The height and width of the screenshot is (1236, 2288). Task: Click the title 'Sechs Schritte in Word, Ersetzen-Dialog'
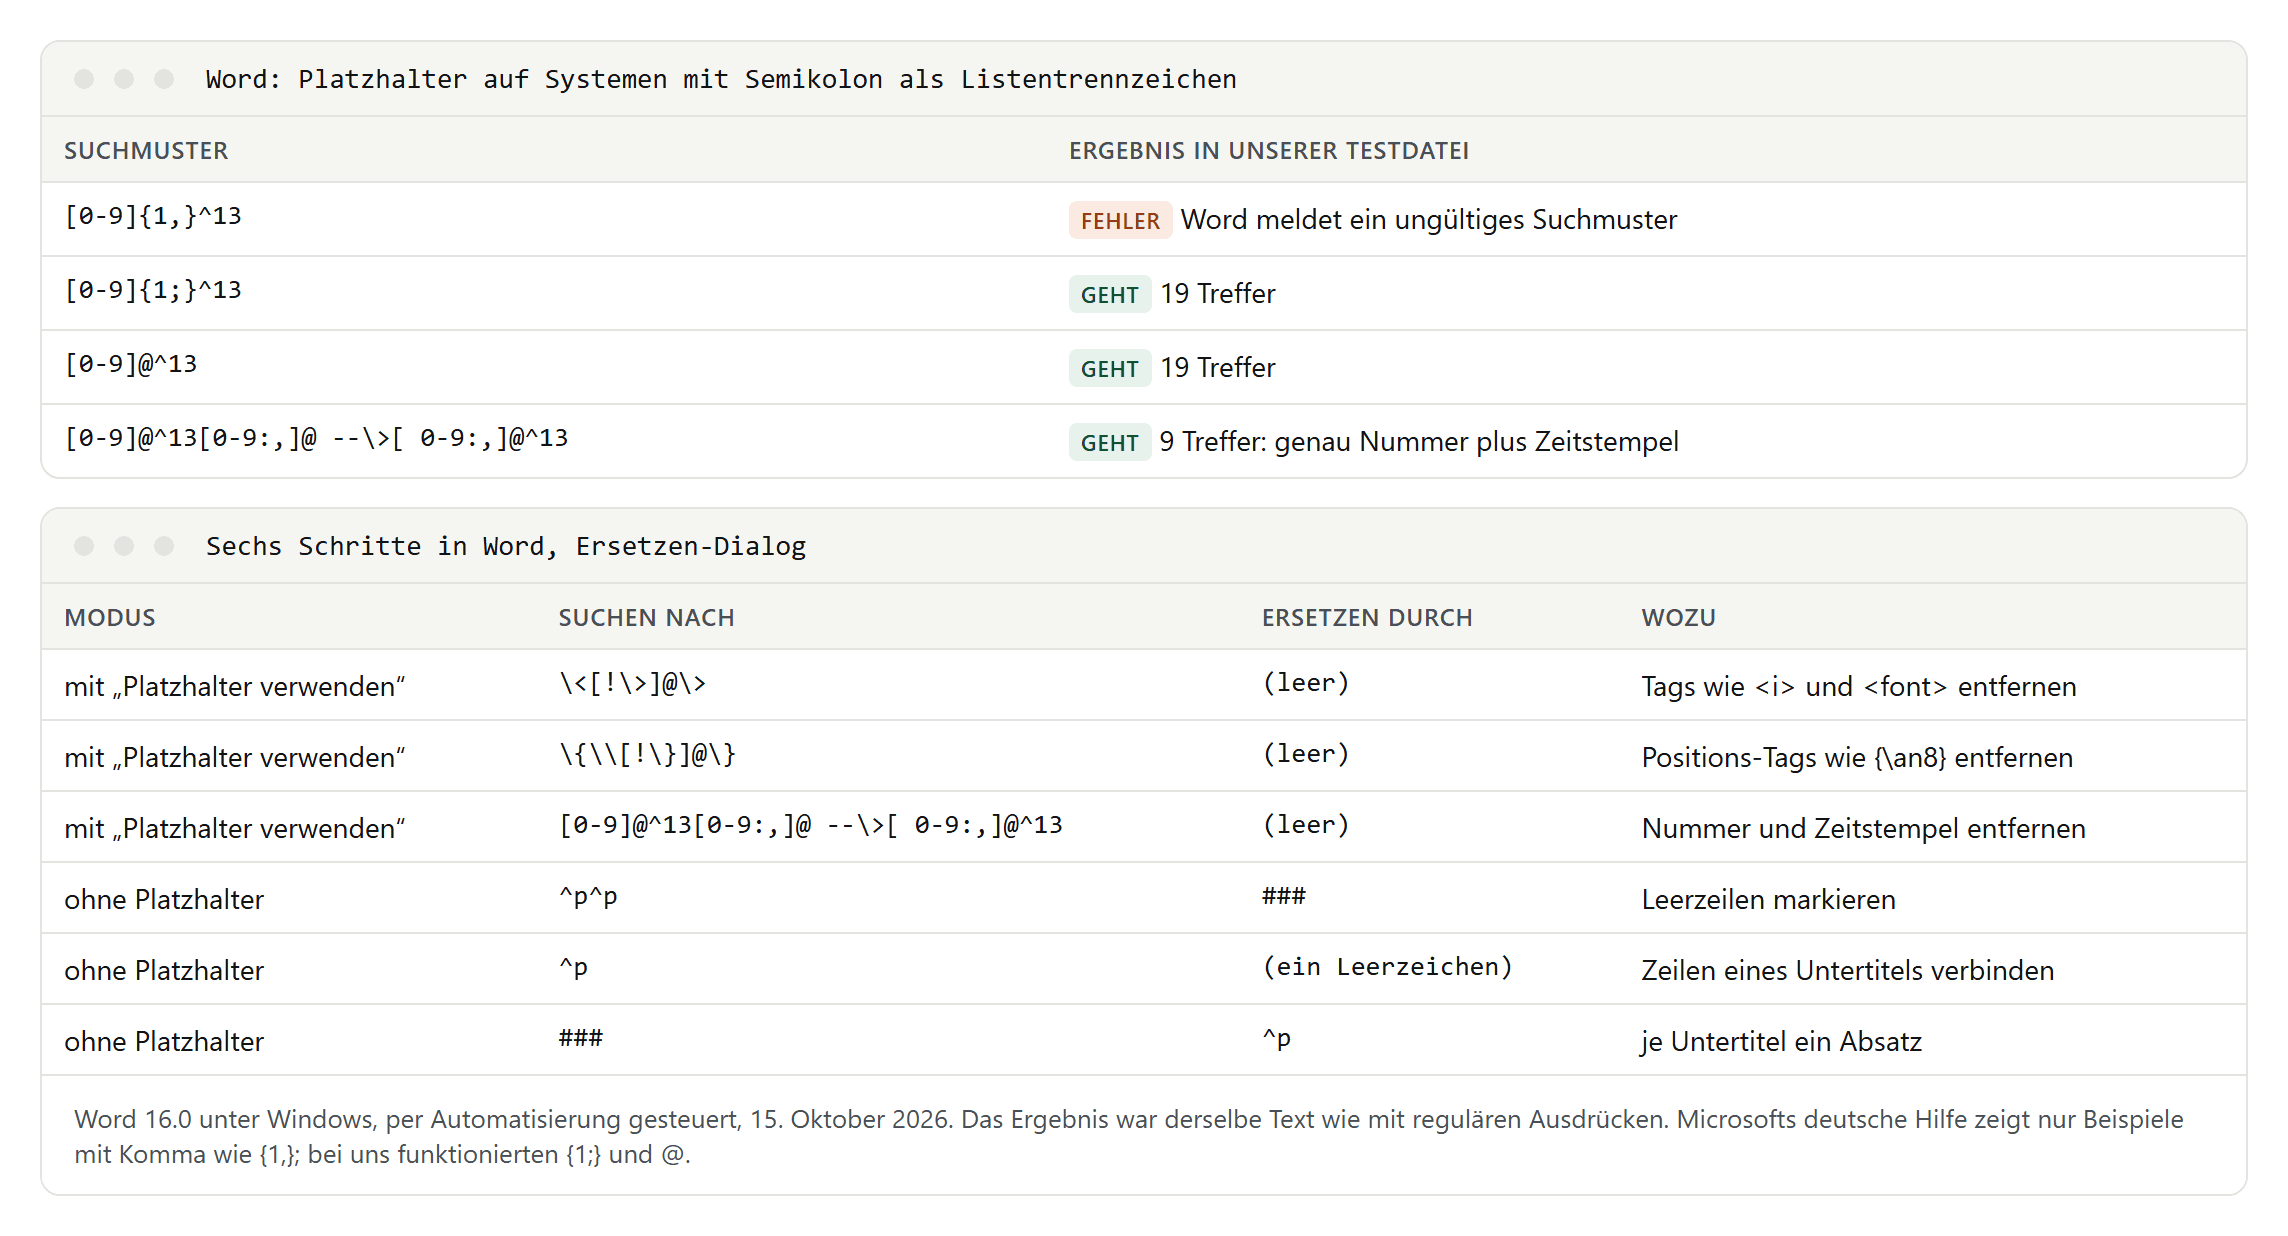pos(505,546)
